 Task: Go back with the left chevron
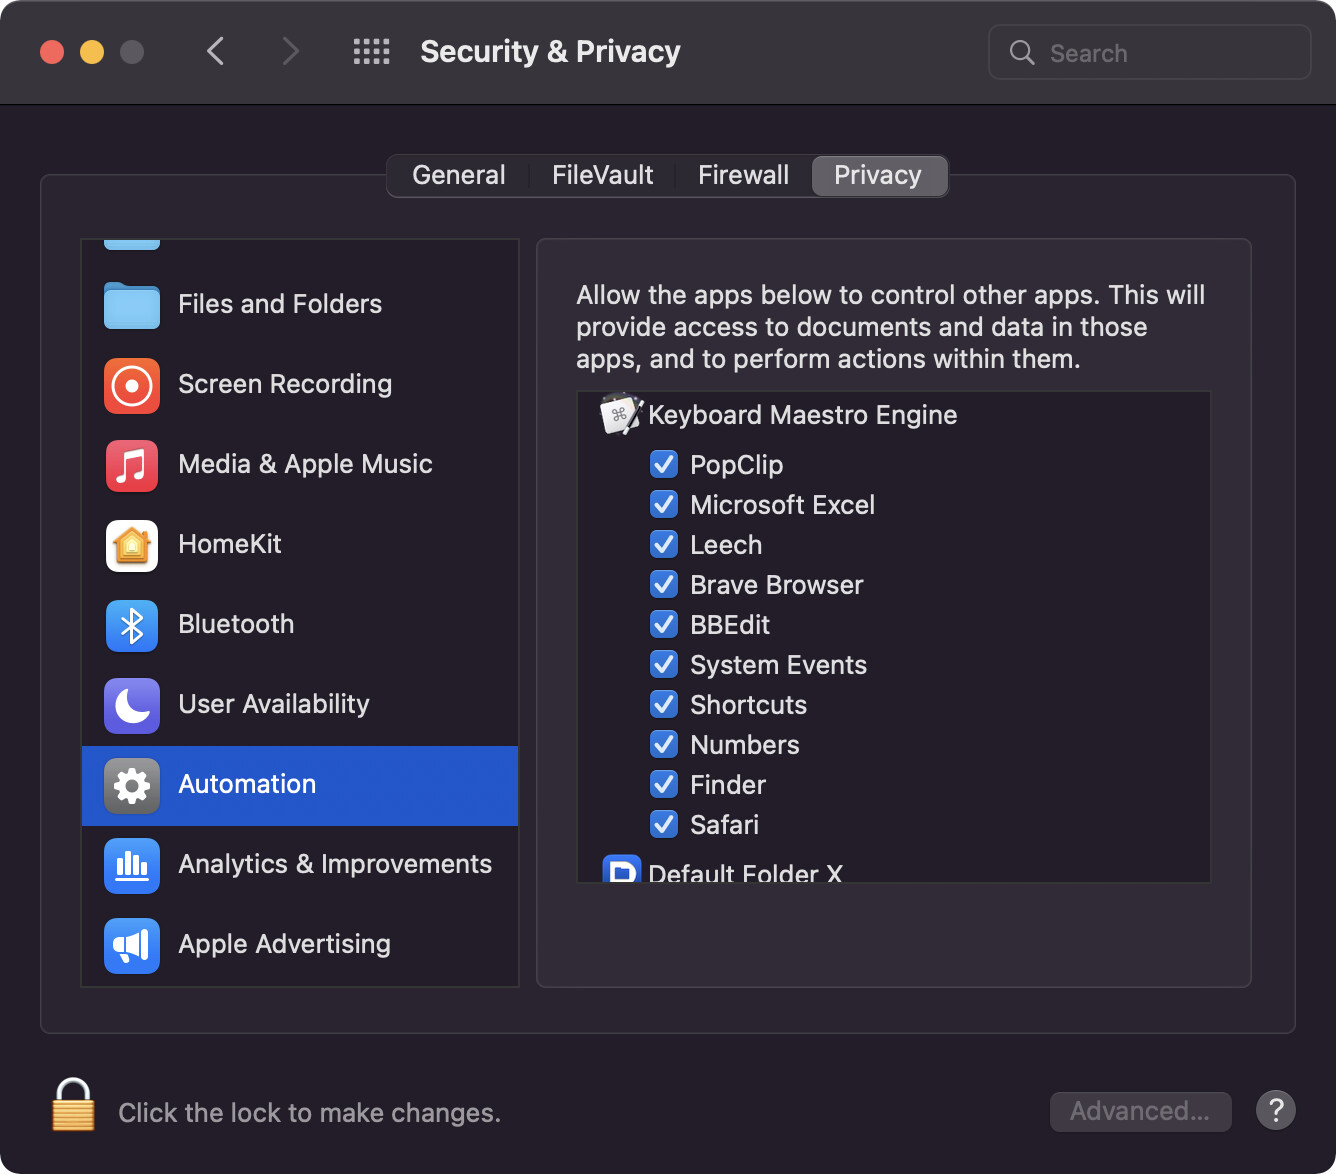pos(215,52)
